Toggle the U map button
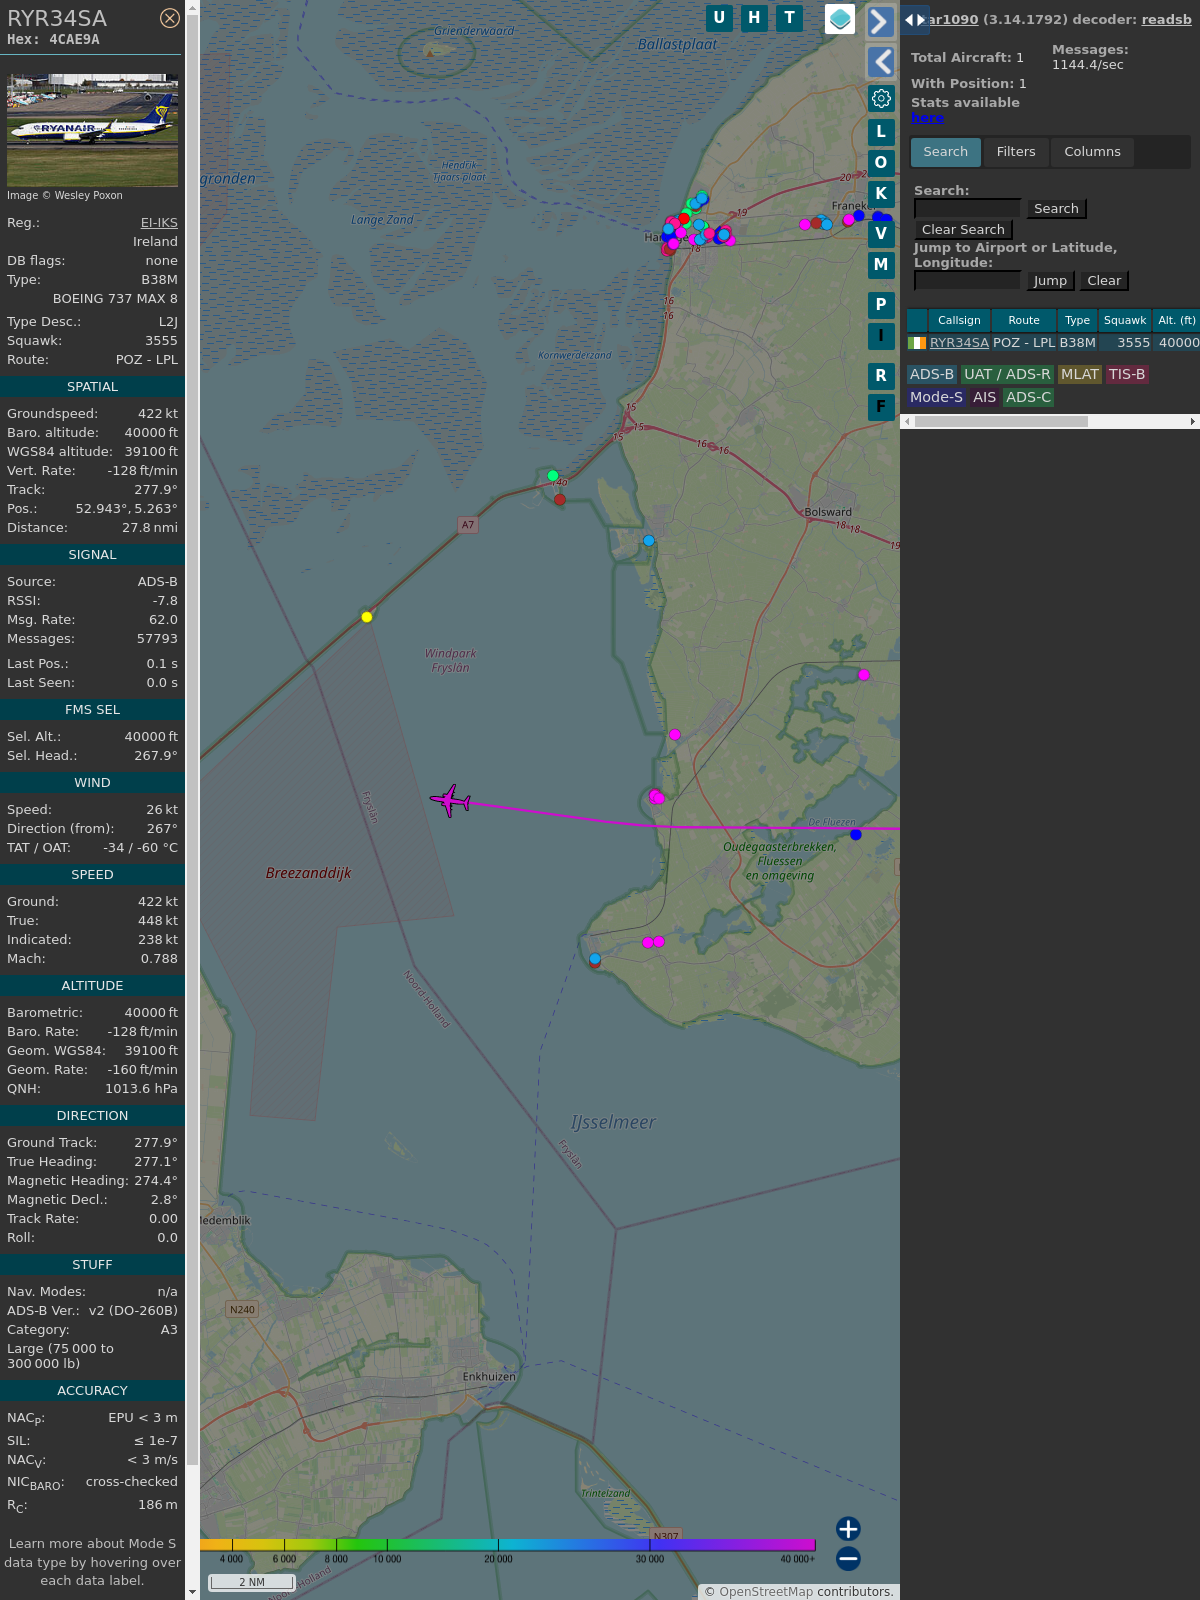This screenshot has height=1600, width=1200. [x=719, y=18]
